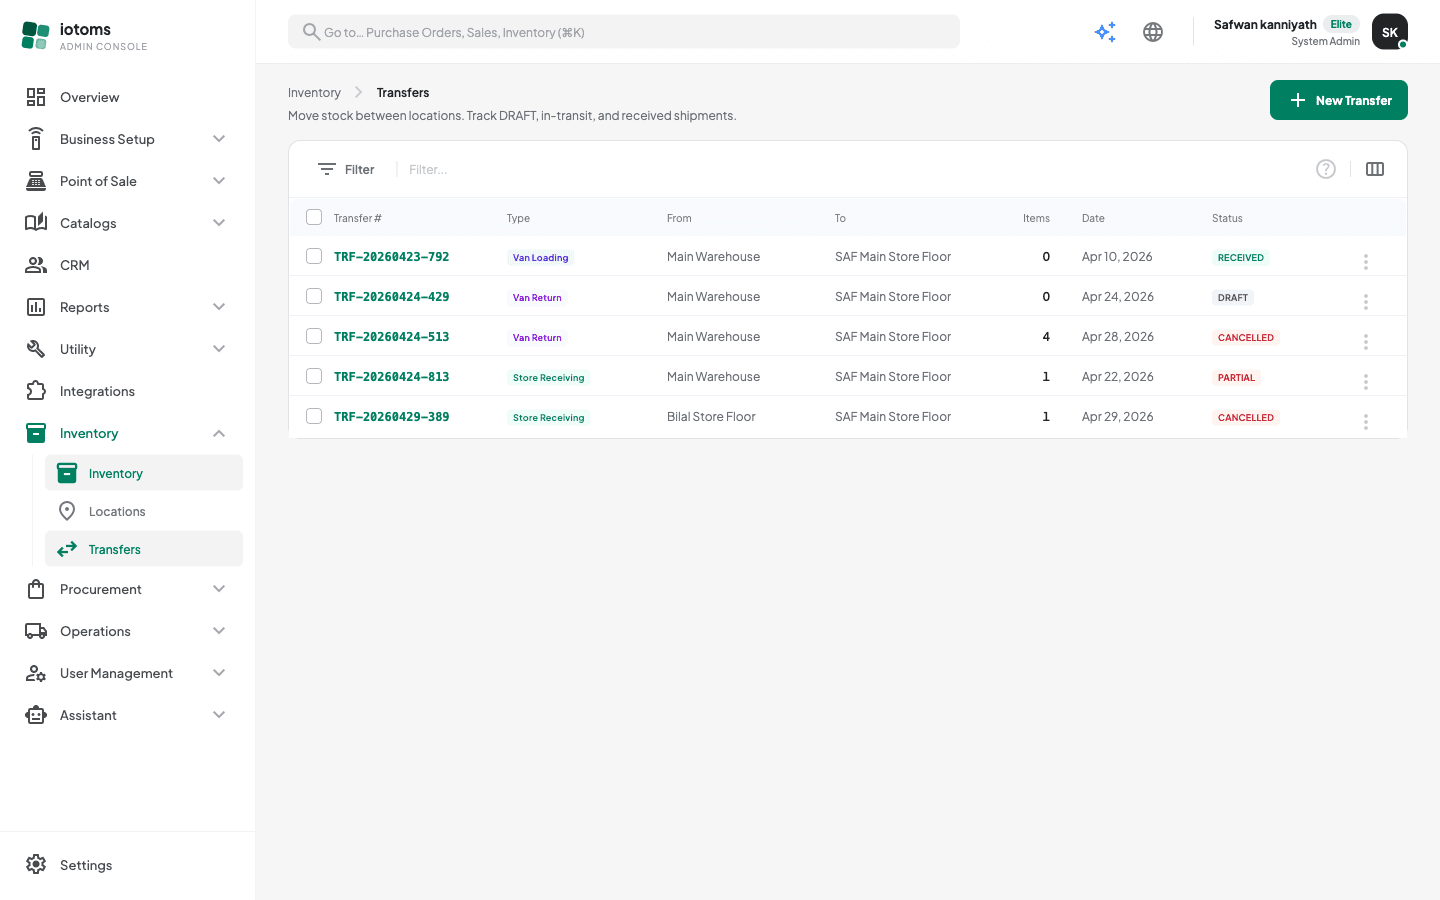Open the help question mark icon
This screenshot has height=900, width=1440.
[x=1326, y=169]
